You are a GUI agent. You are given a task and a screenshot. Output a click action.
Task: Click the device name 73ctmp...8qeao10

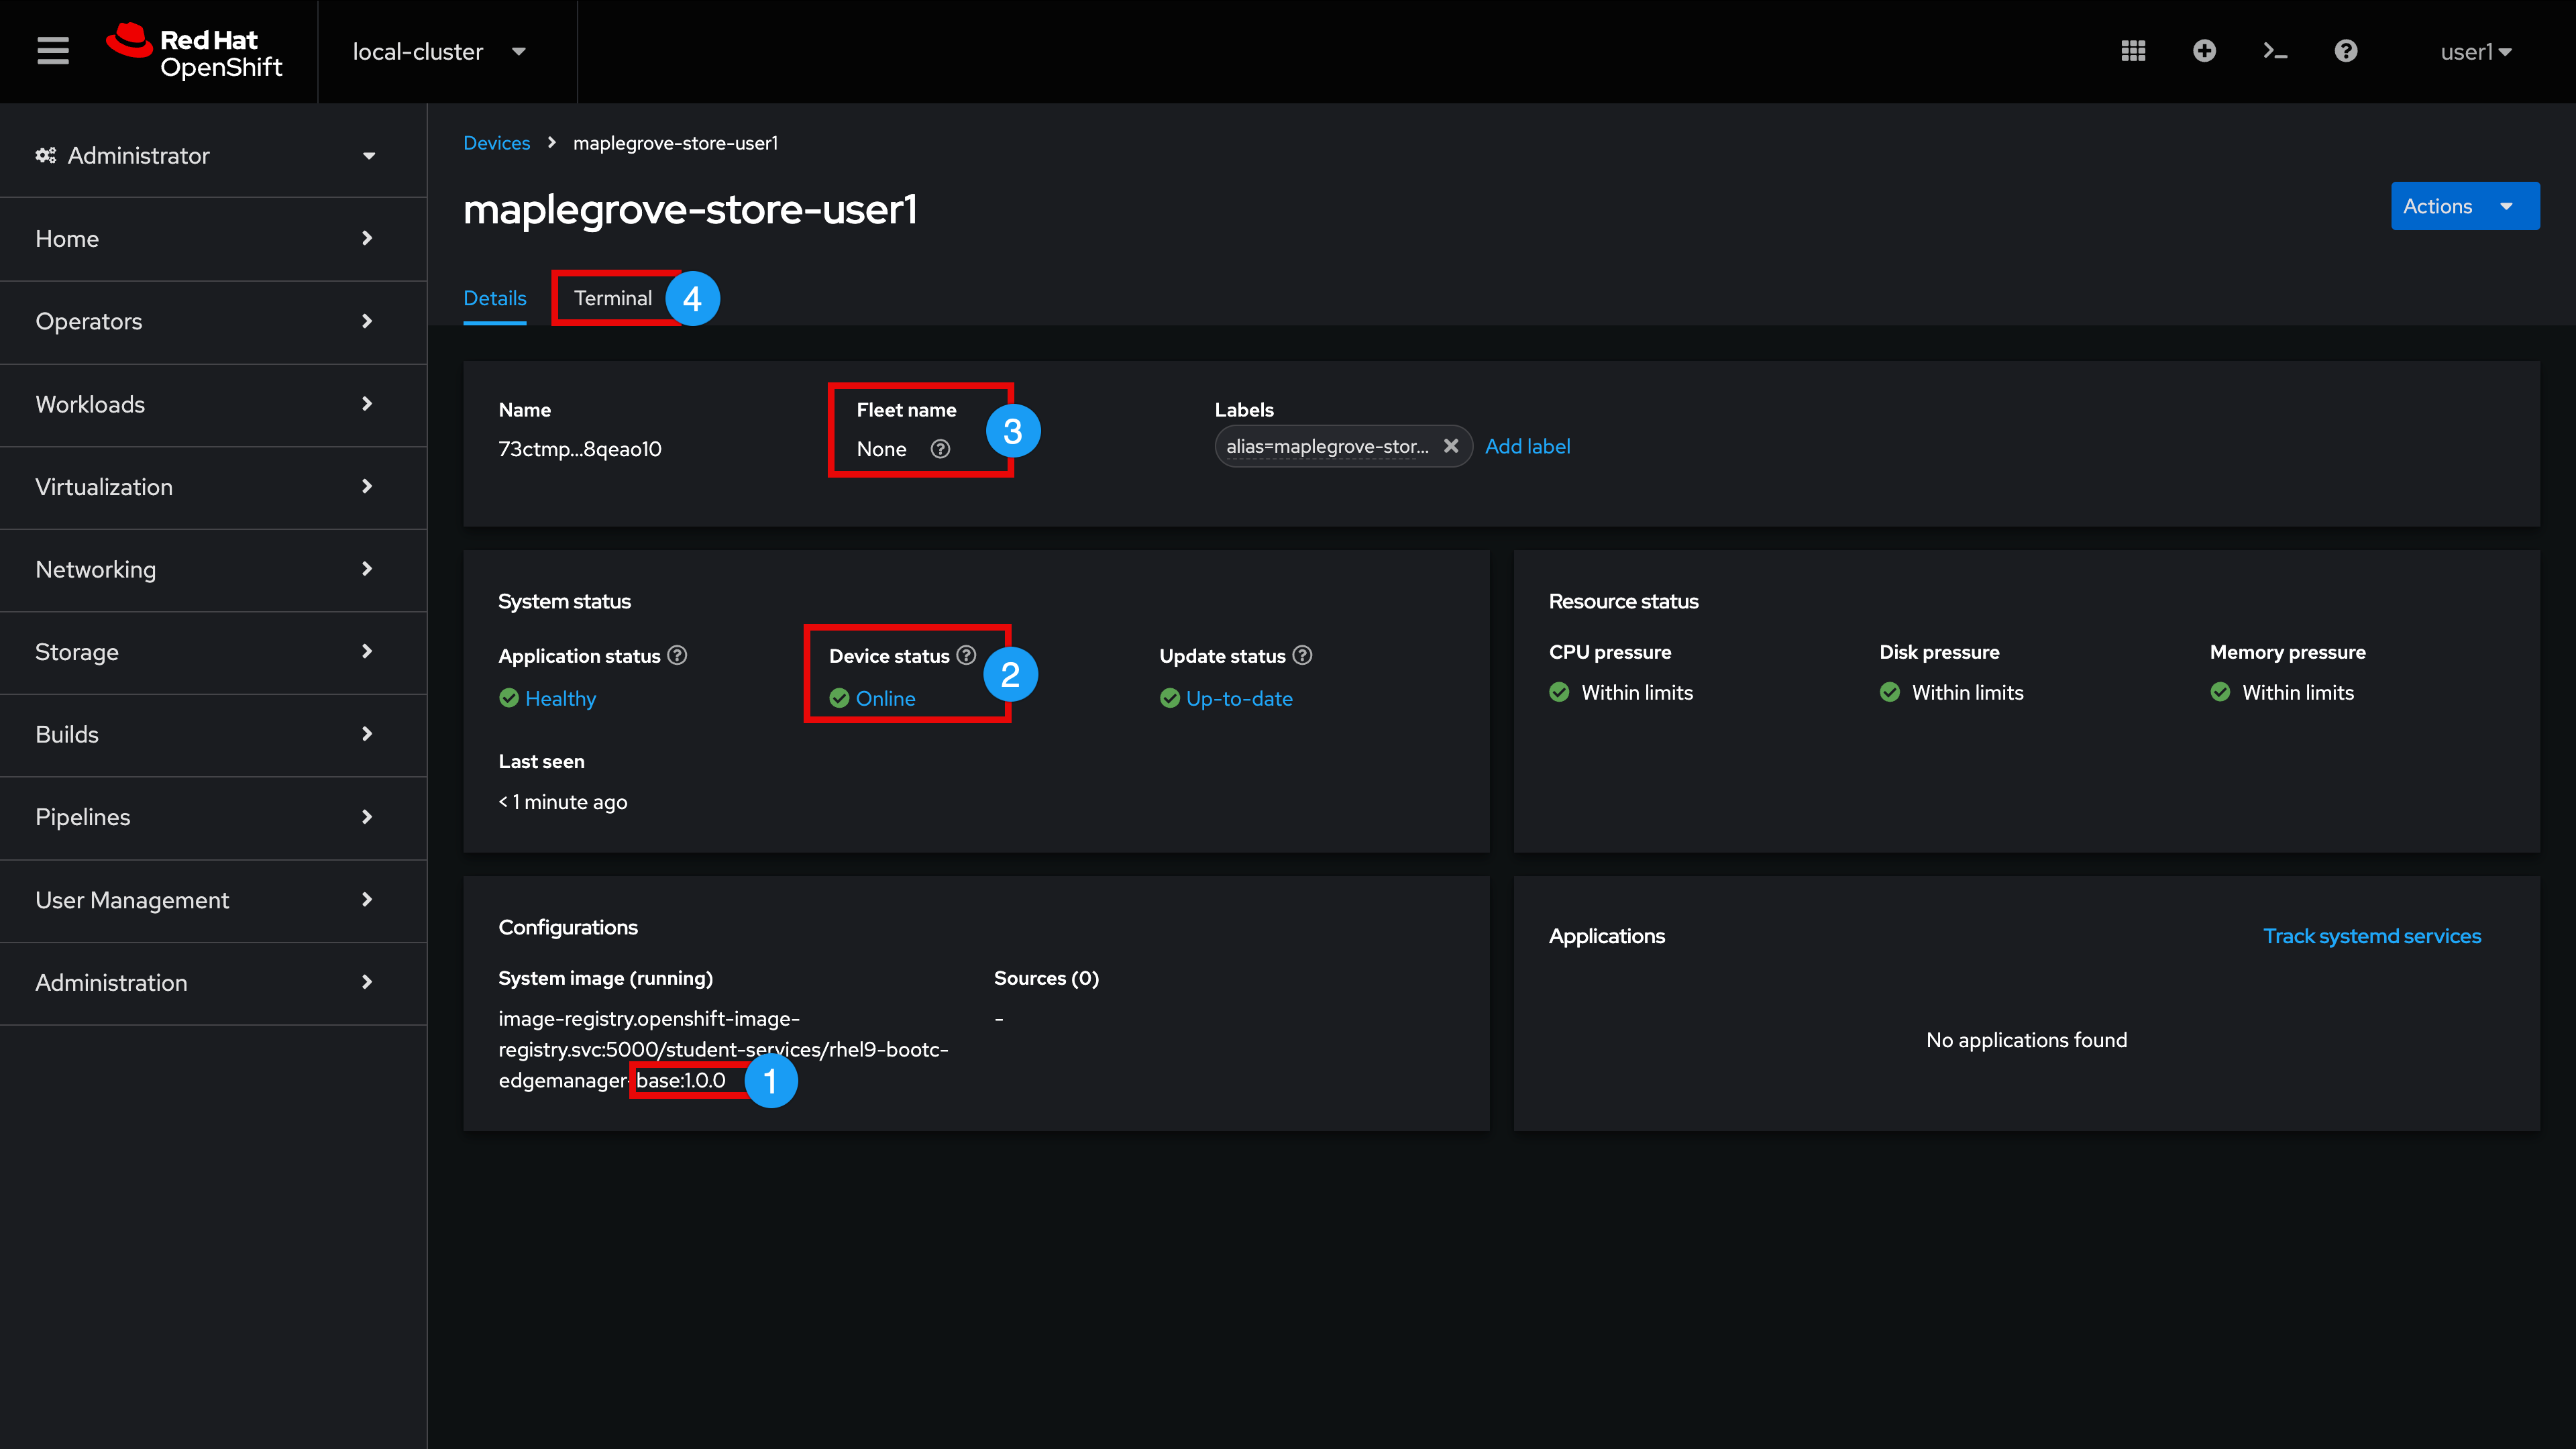pyautogui.click(x=580, y=449)
